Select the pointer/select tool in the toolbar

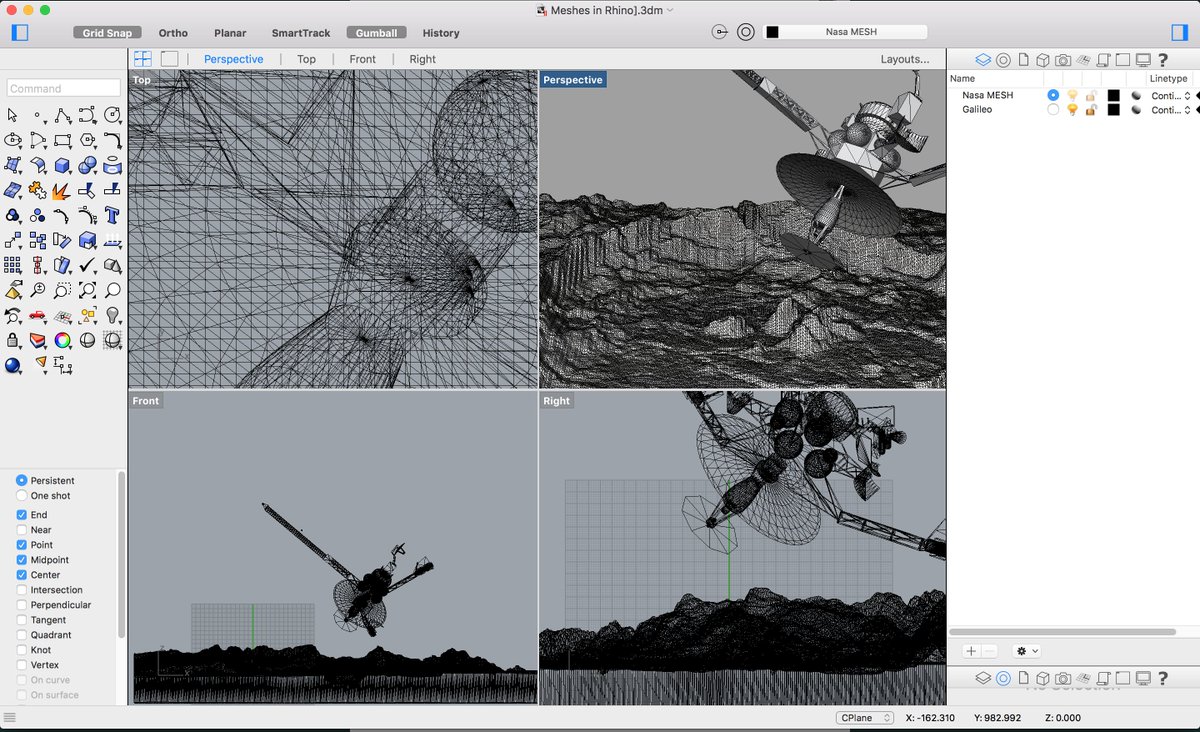(x=13, y=115)
